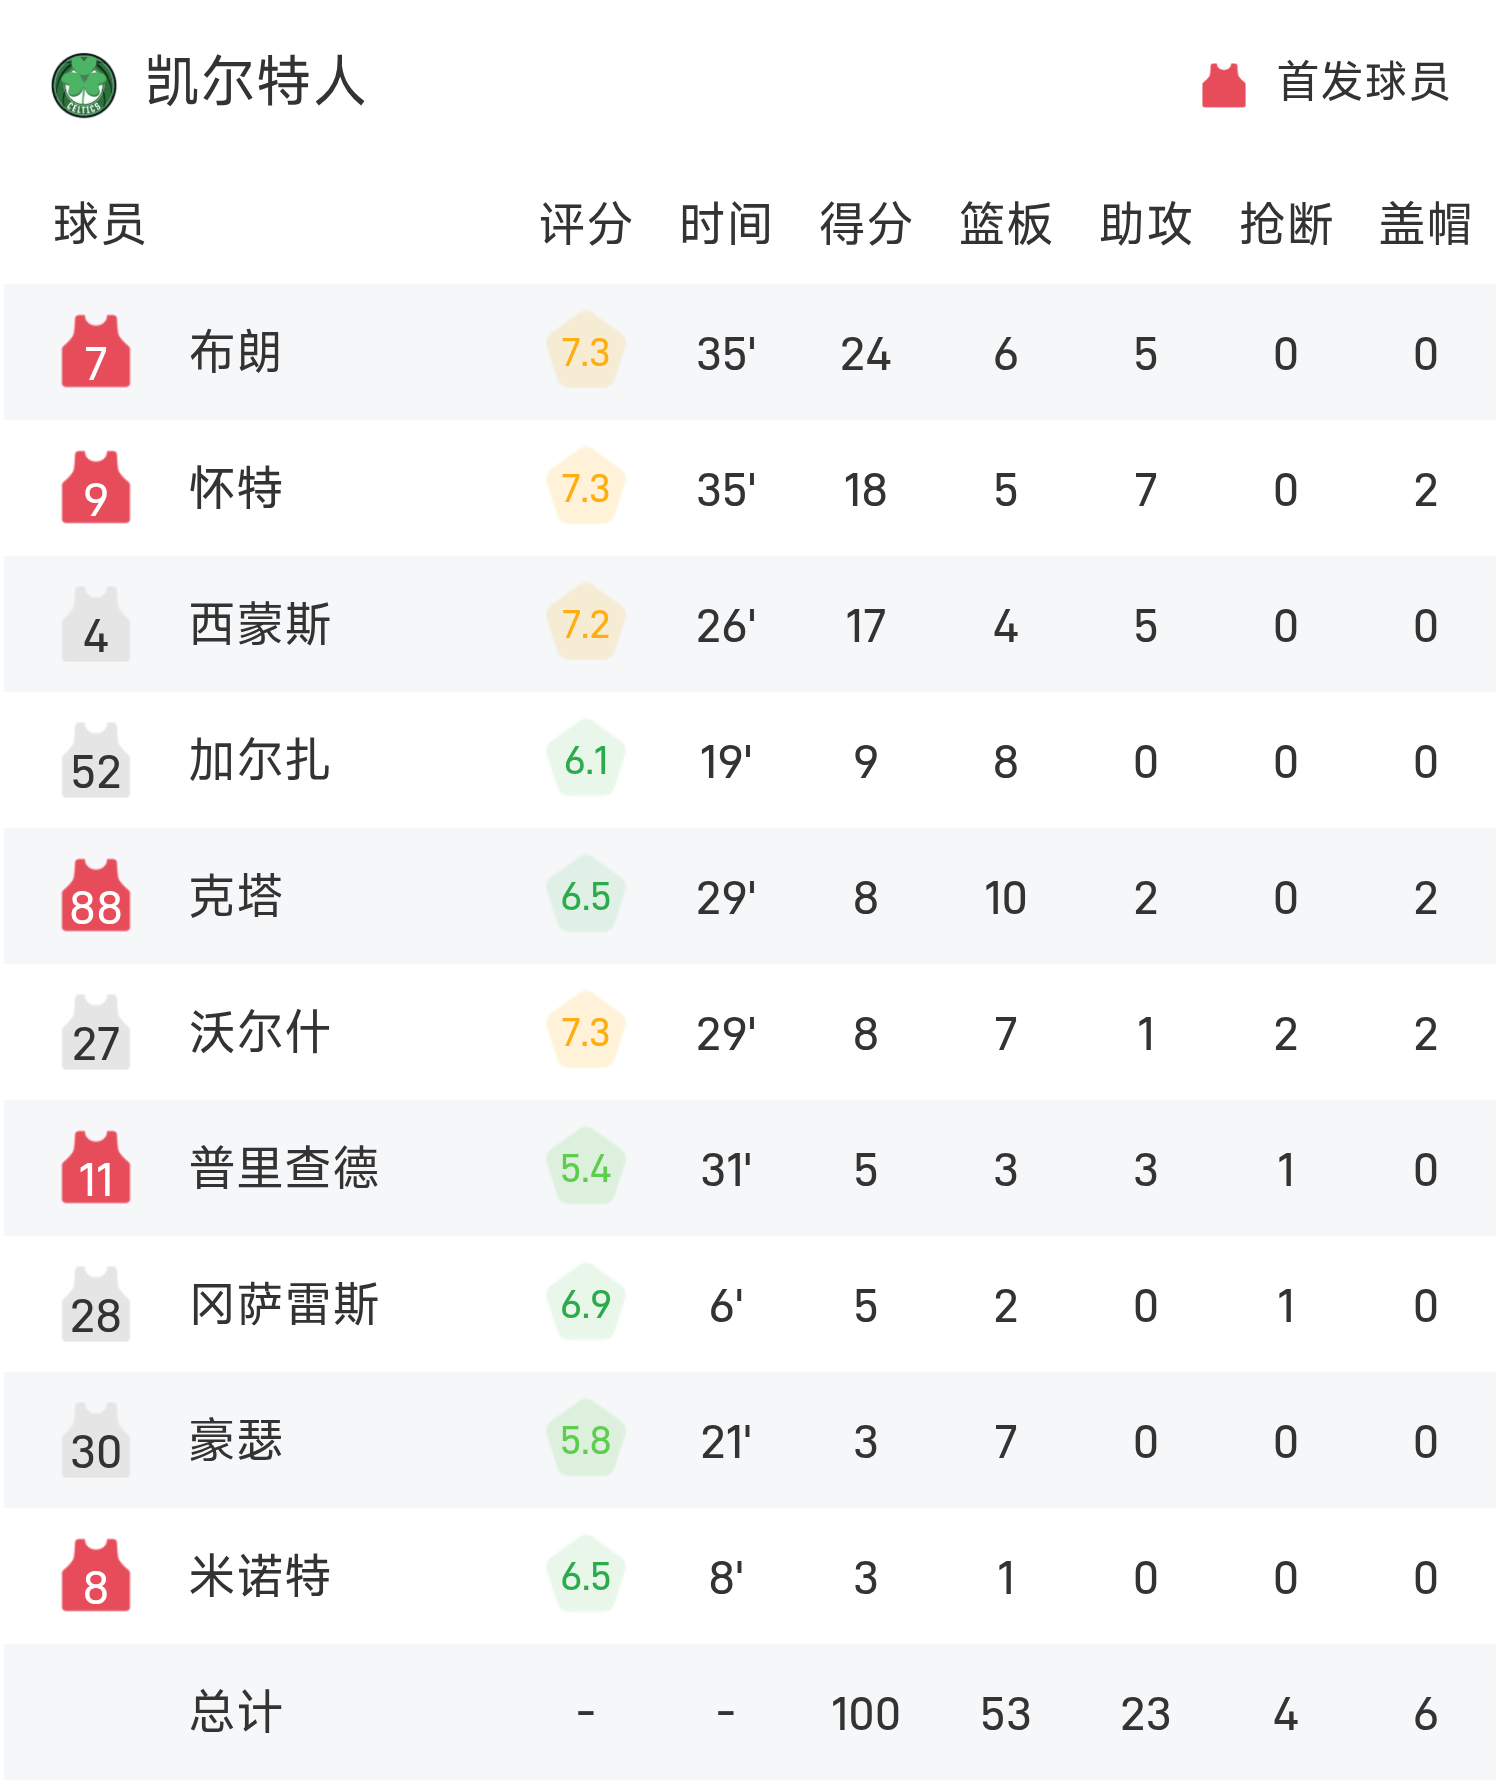Click the grey number 4 jersey icon
This screenshot has height=1784, width=1500.
point(96,625)
